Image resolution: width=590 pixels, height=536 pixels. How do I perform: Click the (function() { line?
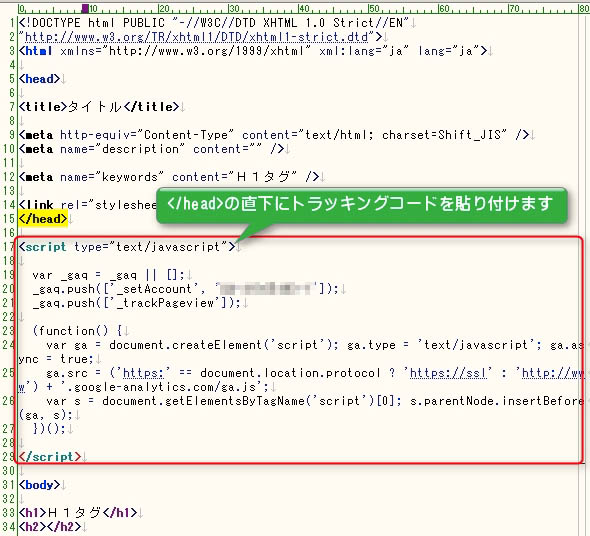pos(78,331)
